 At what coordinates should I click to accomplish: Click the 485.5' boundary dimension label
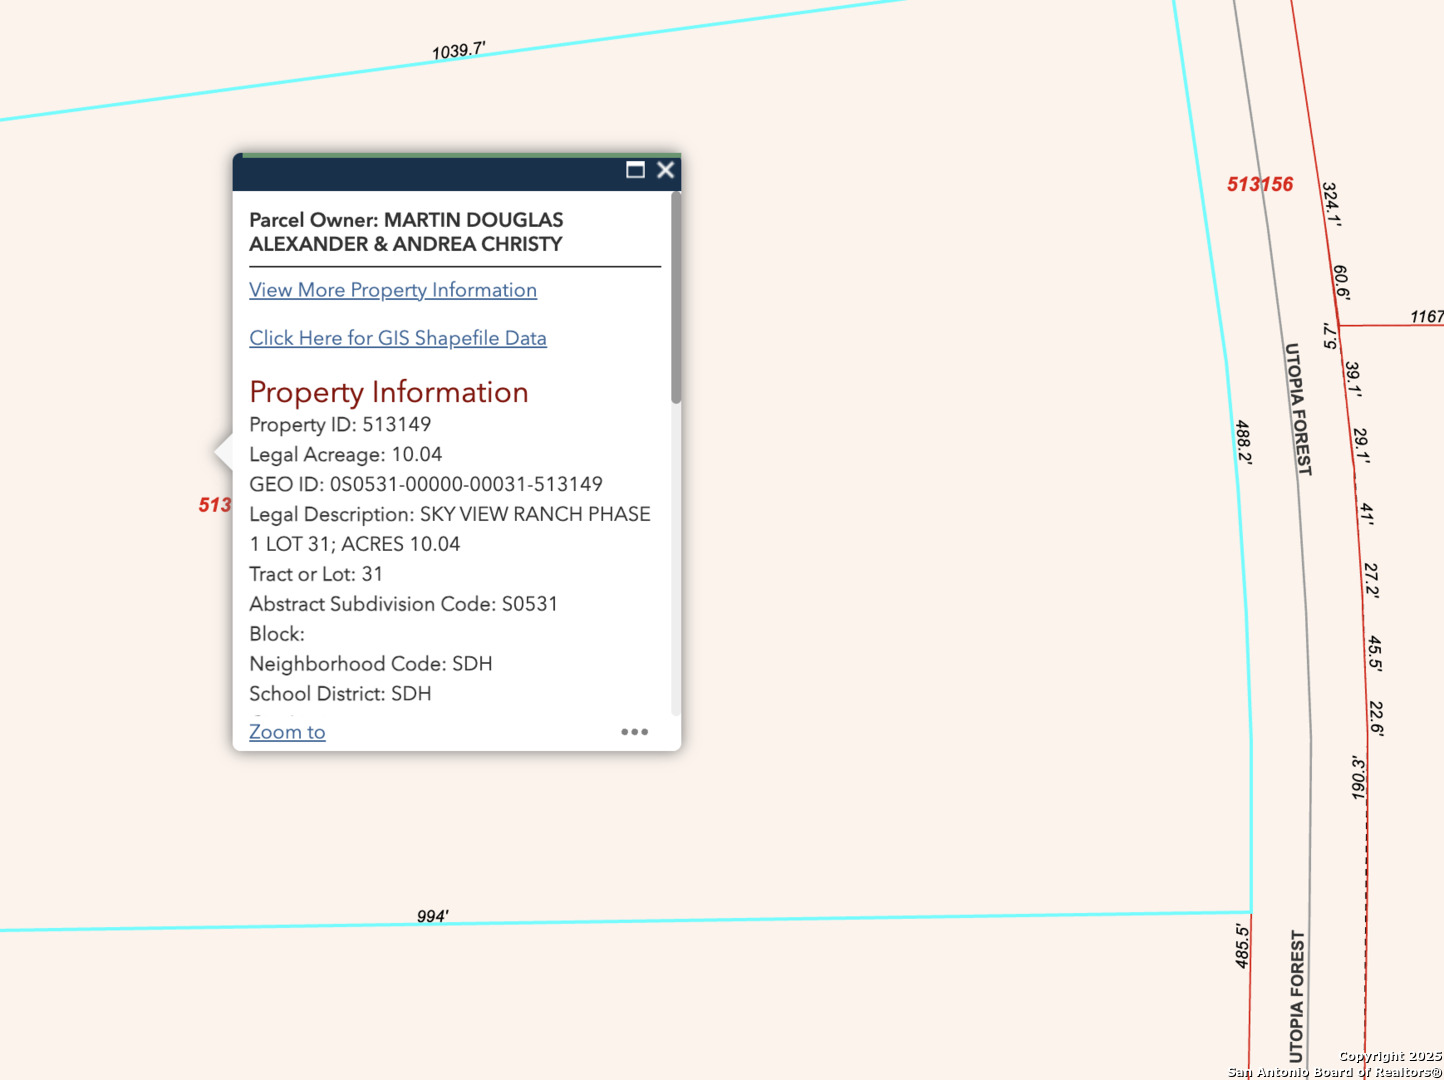pyautogui.click(x=1242, y=946)
